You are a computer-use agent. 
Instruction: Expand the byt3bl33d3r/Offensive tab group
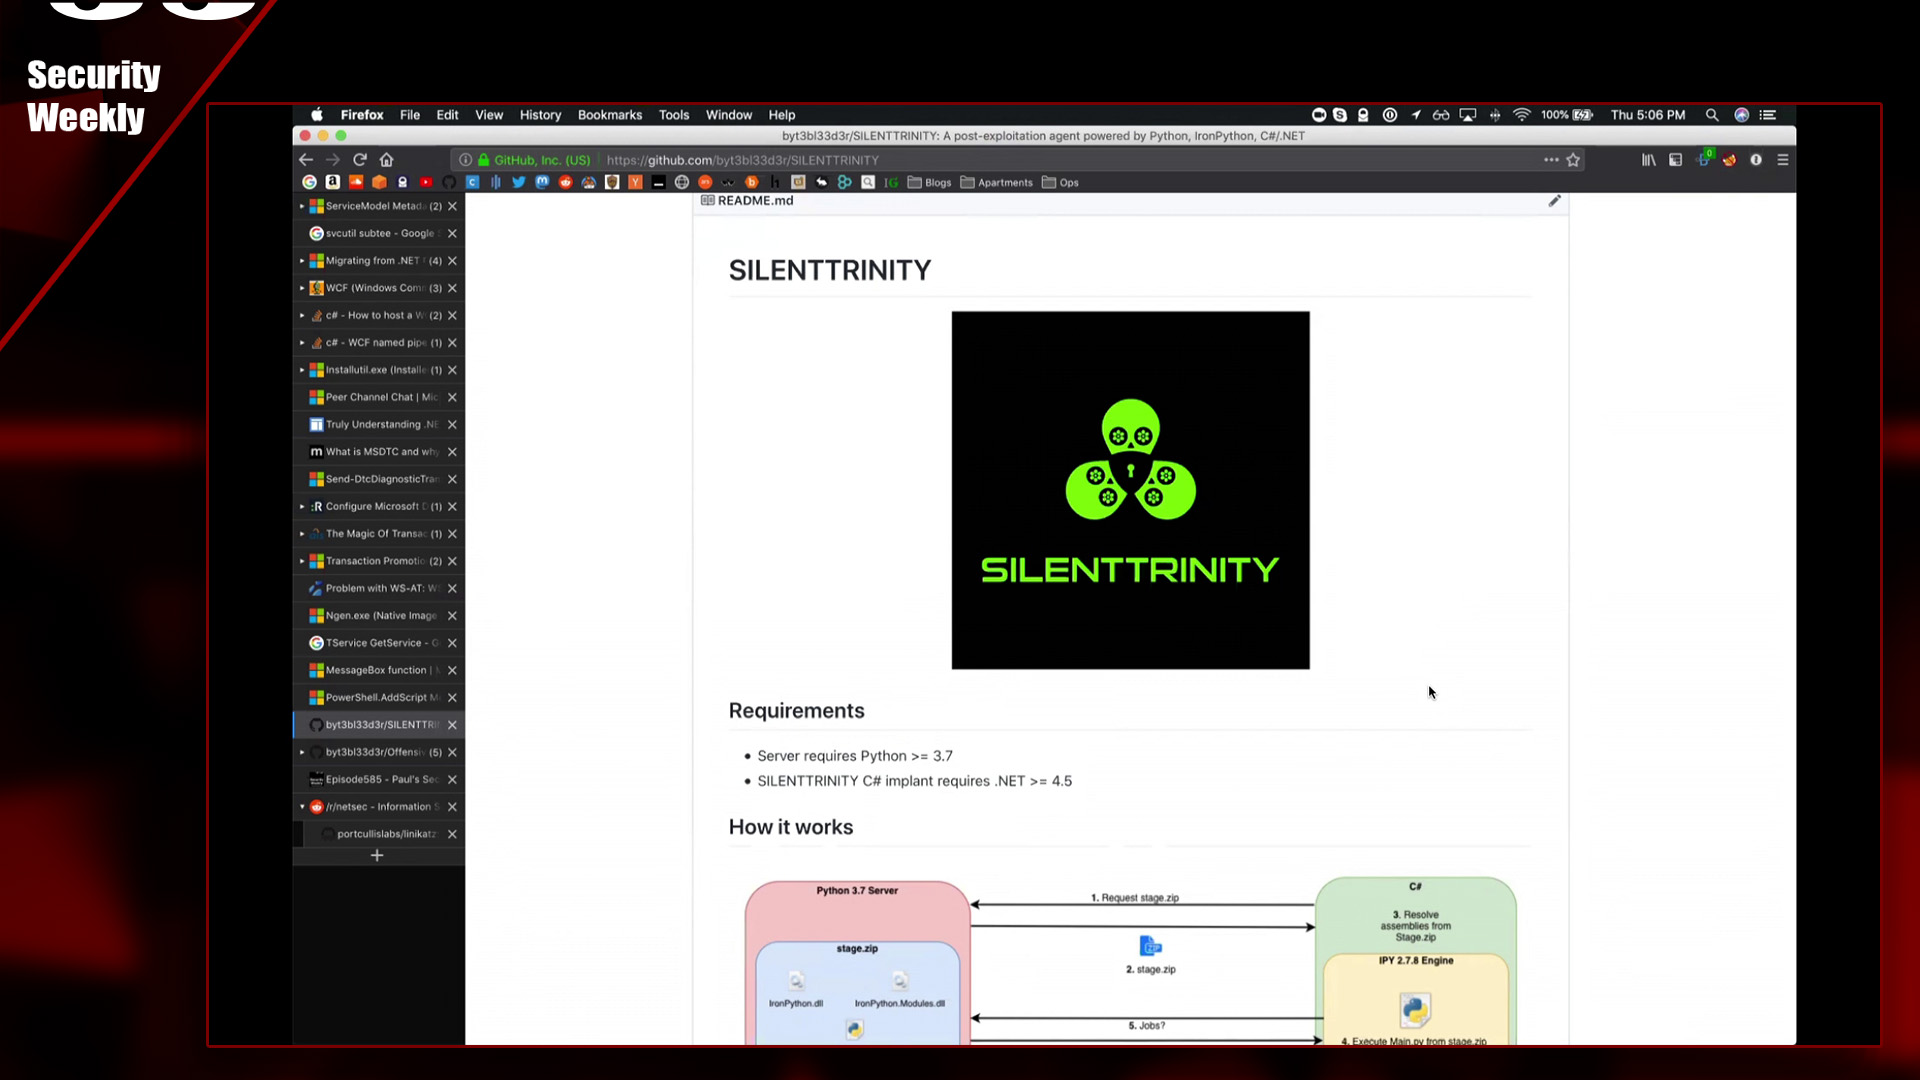click(302, 752)
